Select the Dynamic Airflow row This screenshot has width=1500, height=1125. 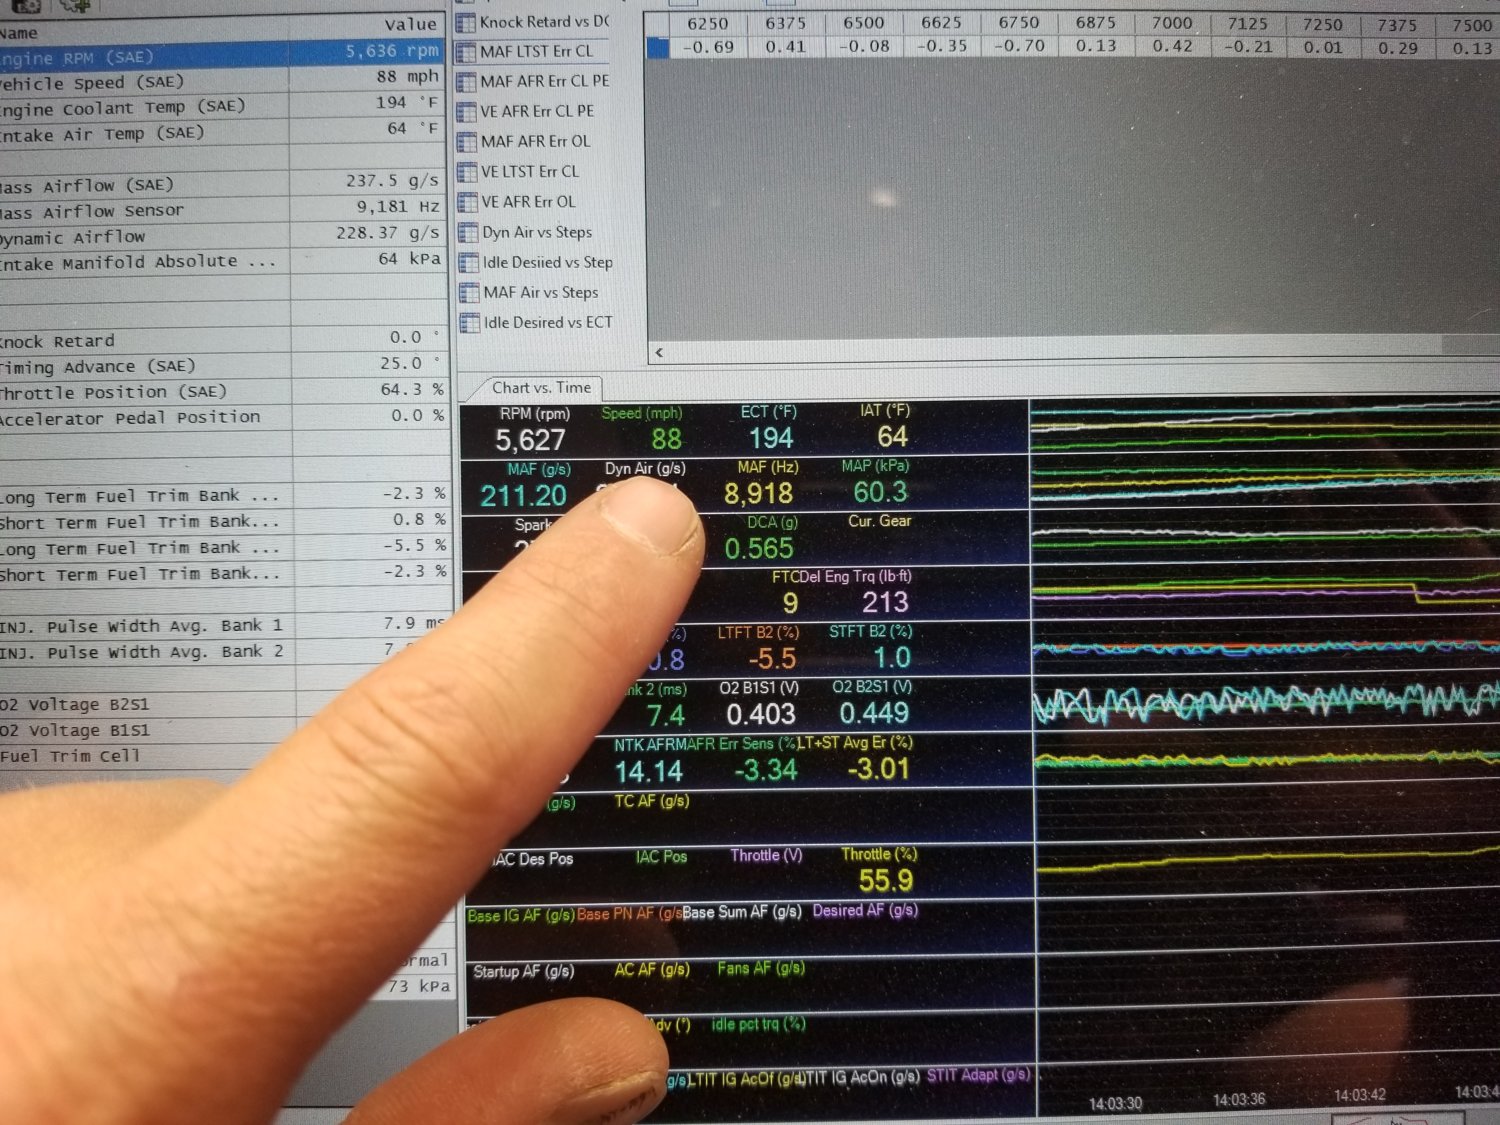coord(222,236)
